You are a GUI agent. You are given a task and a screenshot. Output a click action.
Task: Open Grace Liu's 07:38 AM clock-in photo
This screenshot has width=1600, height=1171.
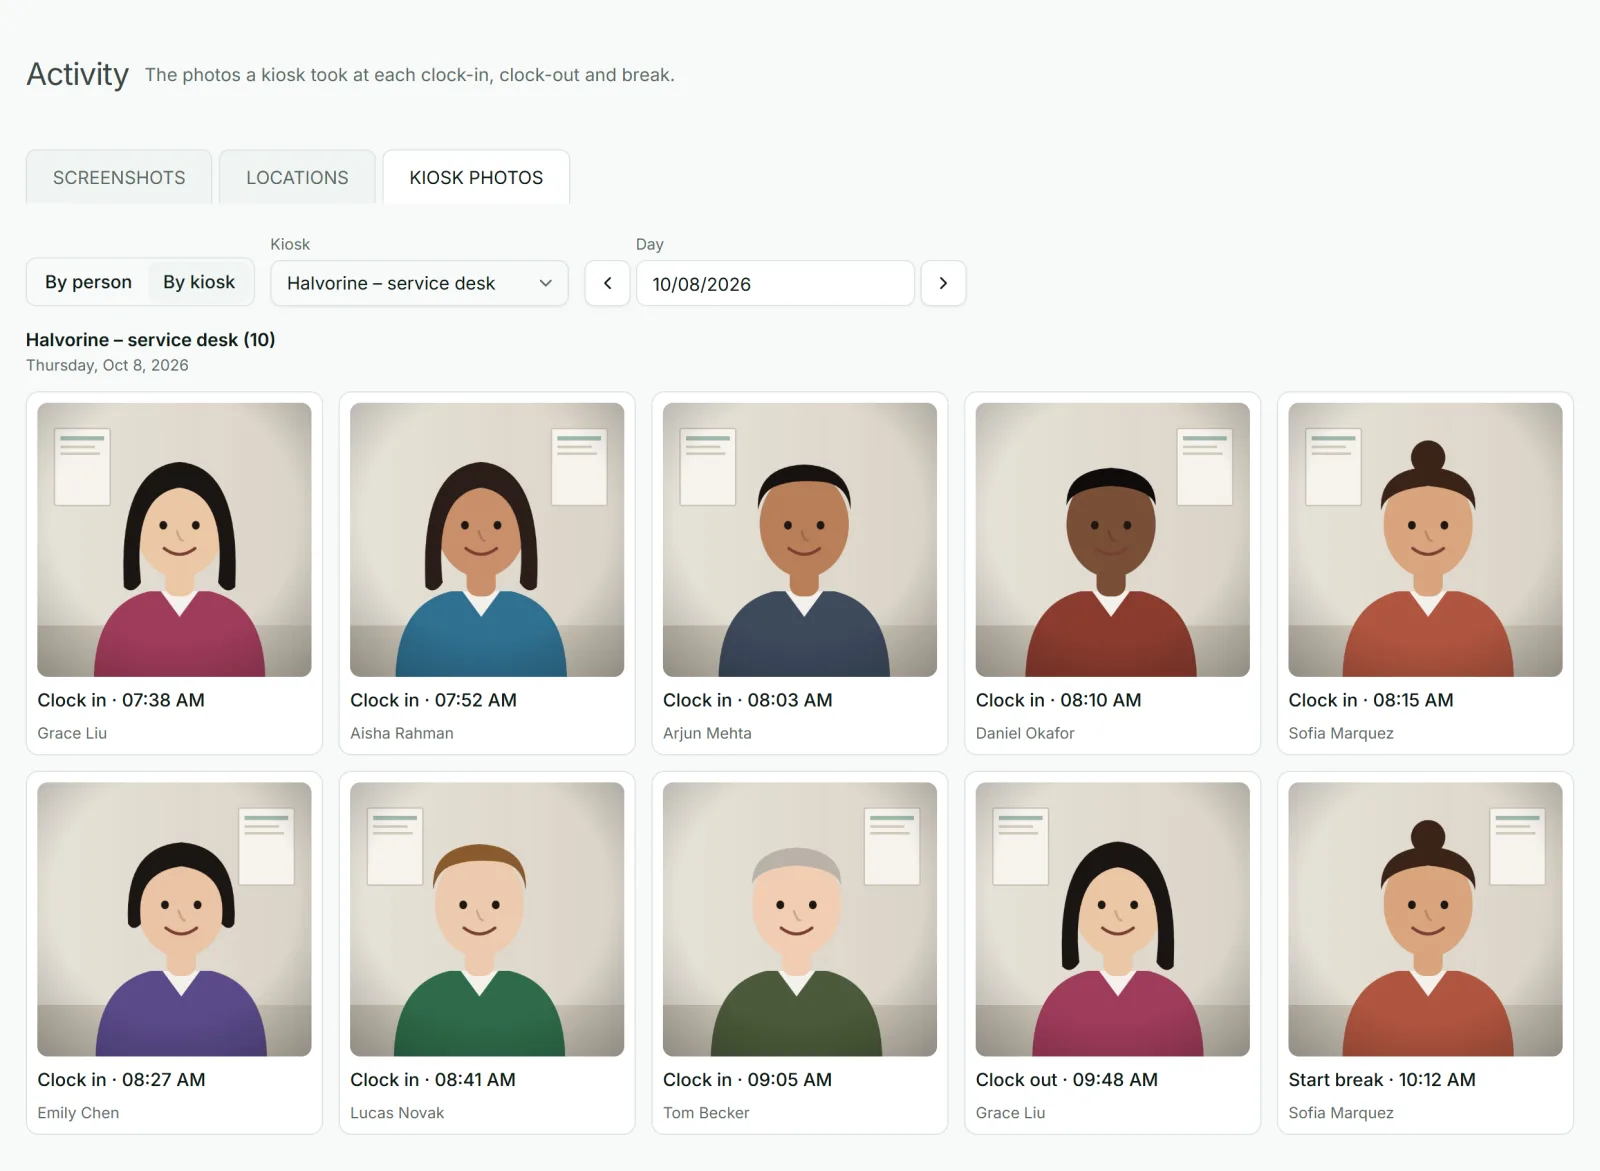[174, 540]
